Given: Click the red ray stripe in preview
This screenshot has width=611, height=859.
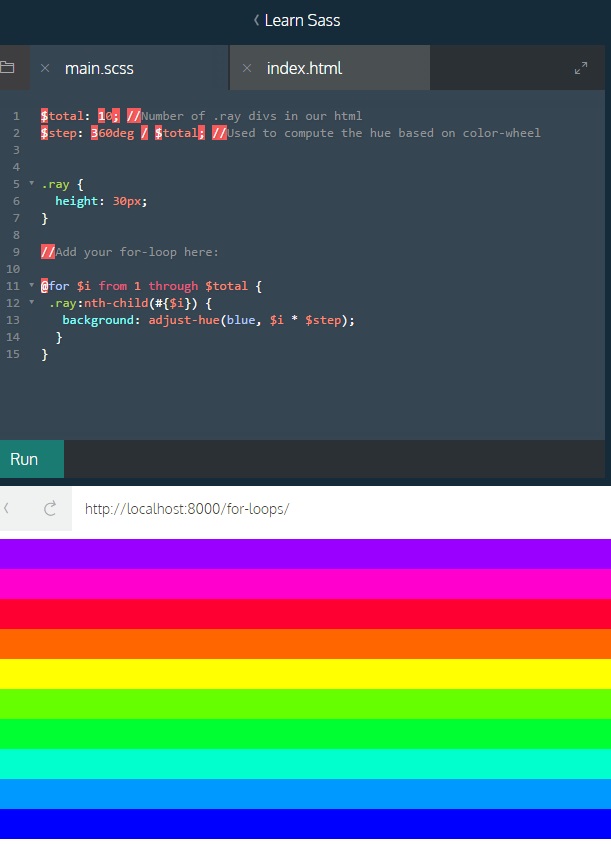Looking at the screenshot, I should click(x=305, y=614).
